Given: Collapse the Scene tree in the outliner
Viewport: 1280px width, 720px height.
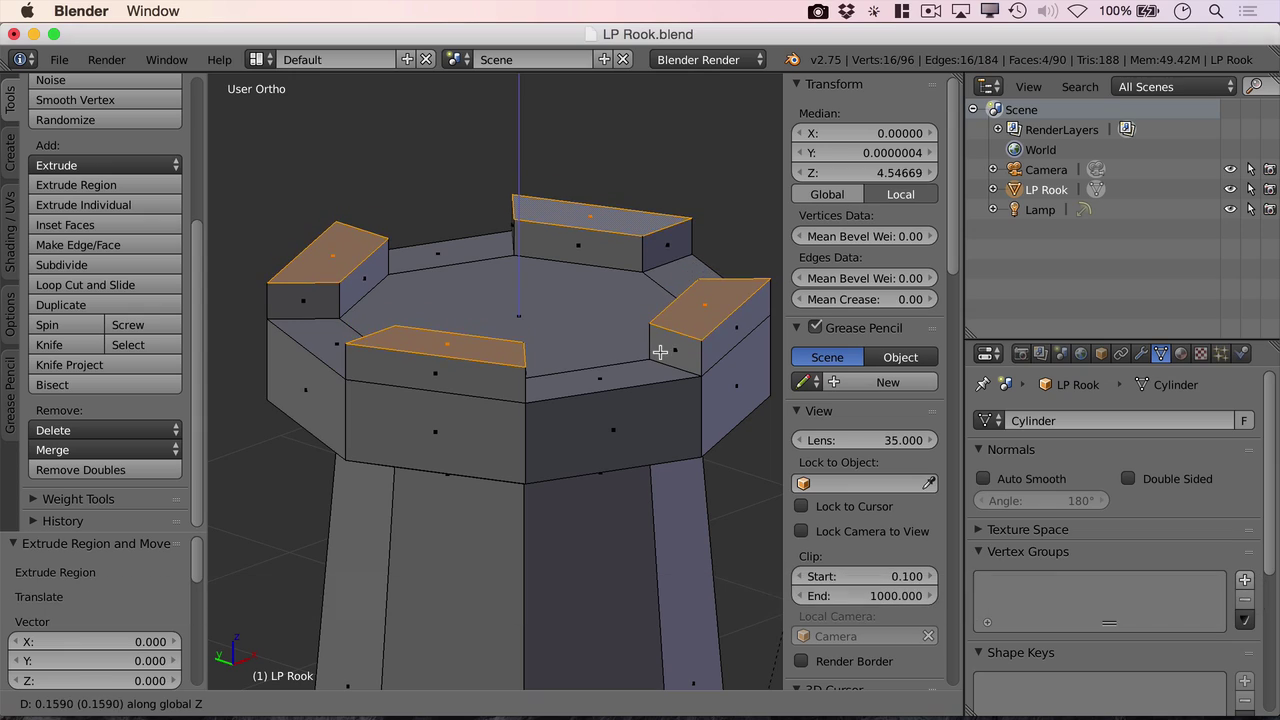Looking at the screenshot, I should pos(973,110).
